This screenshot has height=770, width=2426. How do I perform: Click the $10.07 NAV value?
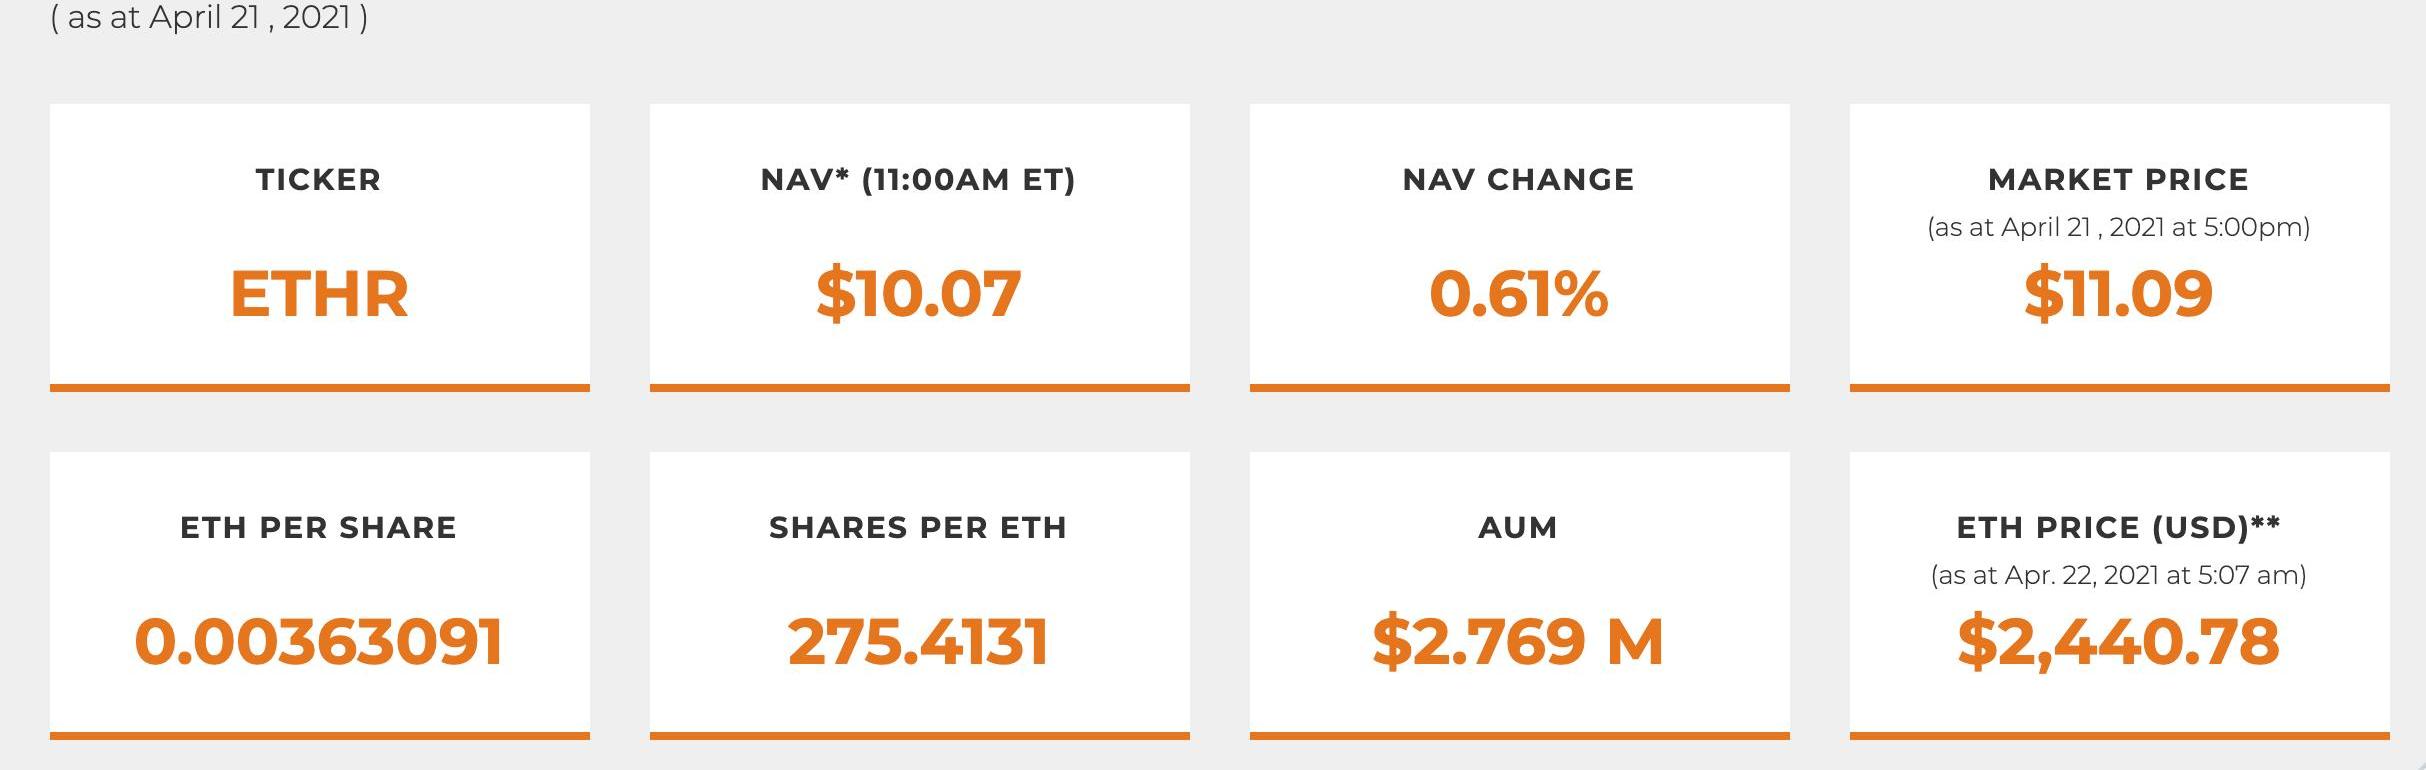point(918,294)
